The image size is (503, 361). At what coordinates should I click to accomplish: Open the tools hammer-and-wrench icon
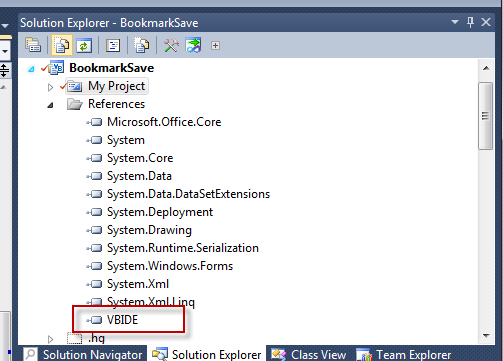(171, 45)
